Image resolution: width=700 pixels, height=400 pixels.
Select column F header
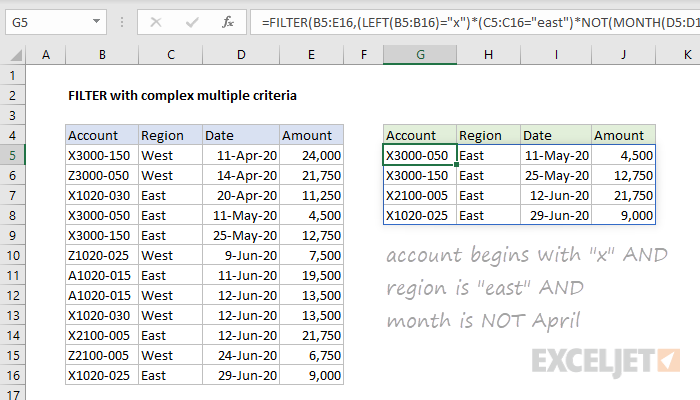pos(363,55)
